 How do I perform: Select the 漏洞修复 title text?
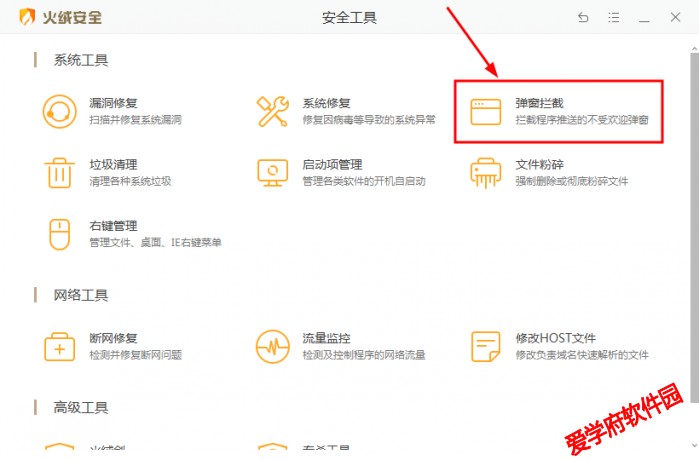(x=113, y=103)
